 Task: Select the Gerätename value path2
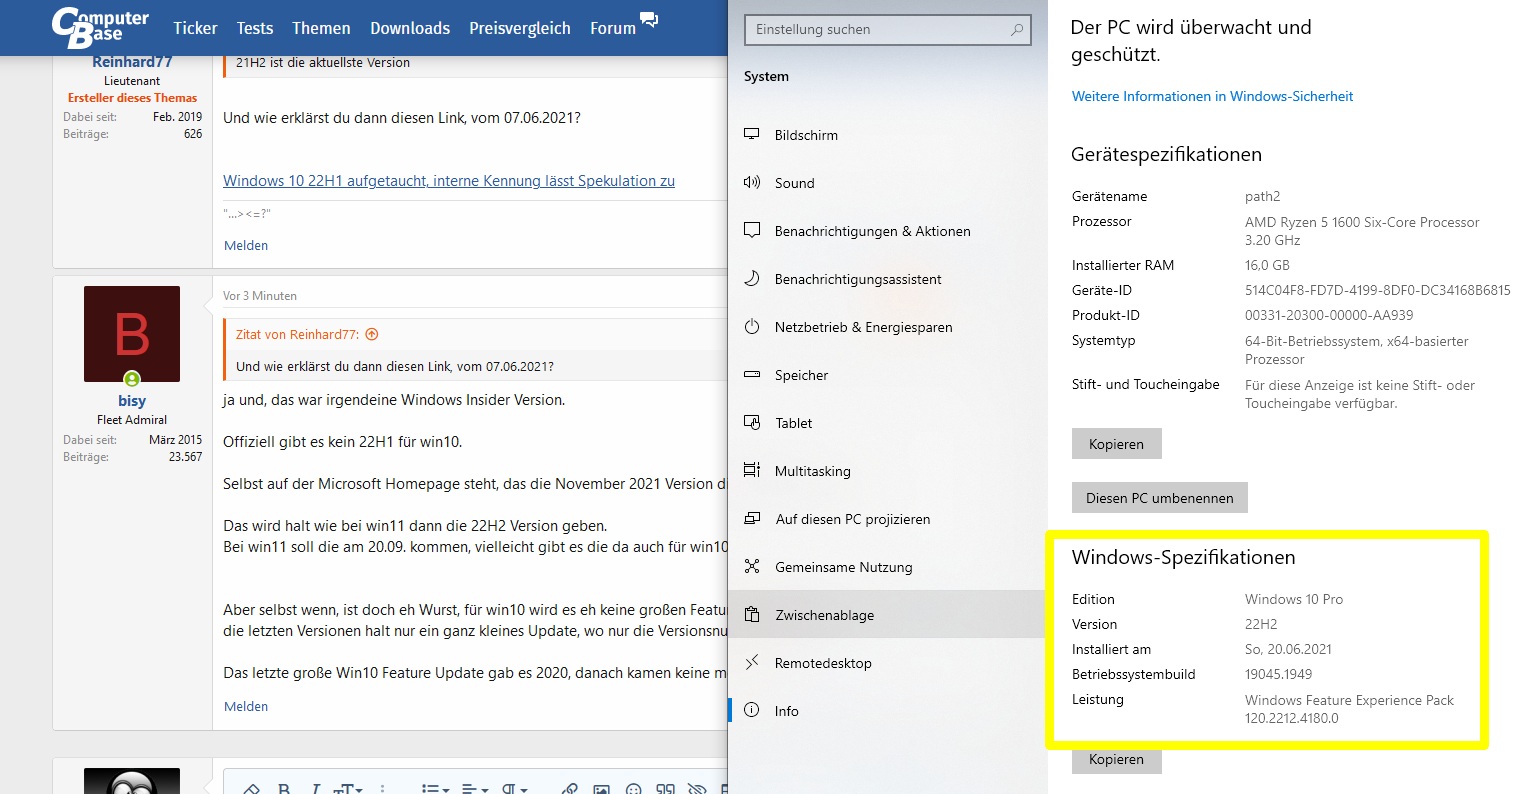pyautogui.click(x=1262, y=196)
